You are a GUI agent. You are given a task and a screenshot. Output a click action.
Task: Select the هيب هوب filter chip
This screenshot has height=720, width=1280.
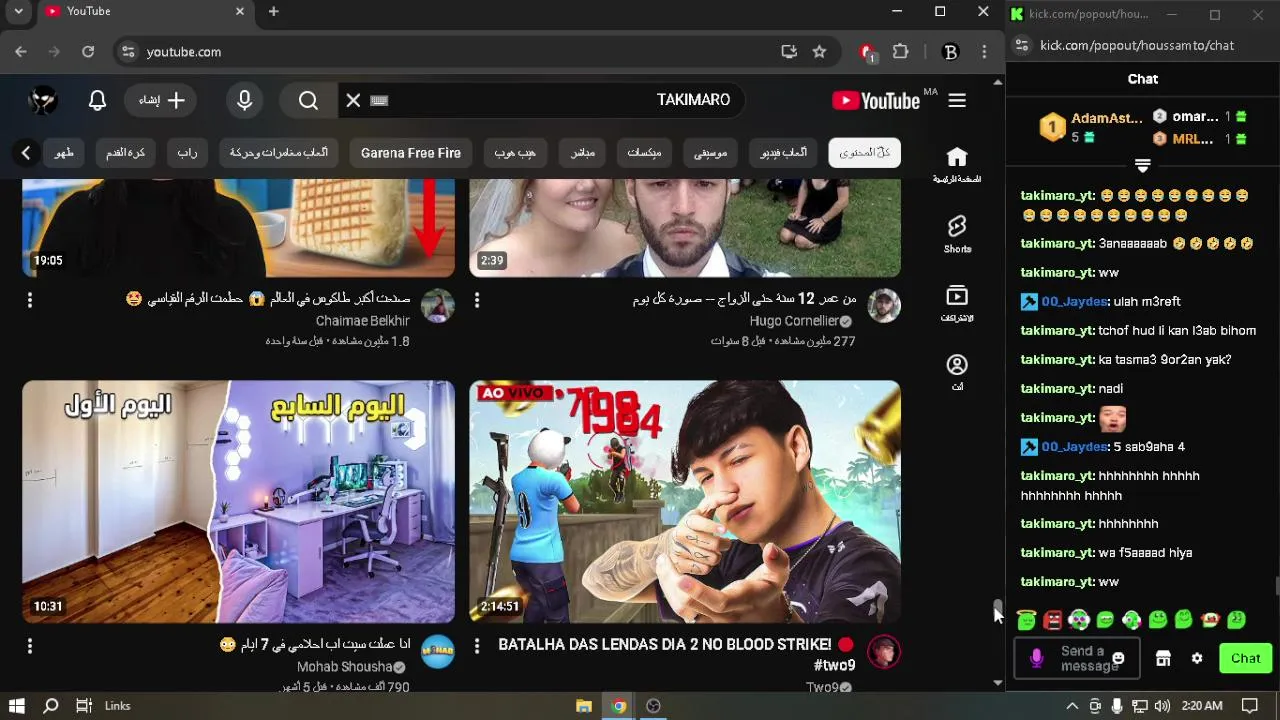pos(515,153)
